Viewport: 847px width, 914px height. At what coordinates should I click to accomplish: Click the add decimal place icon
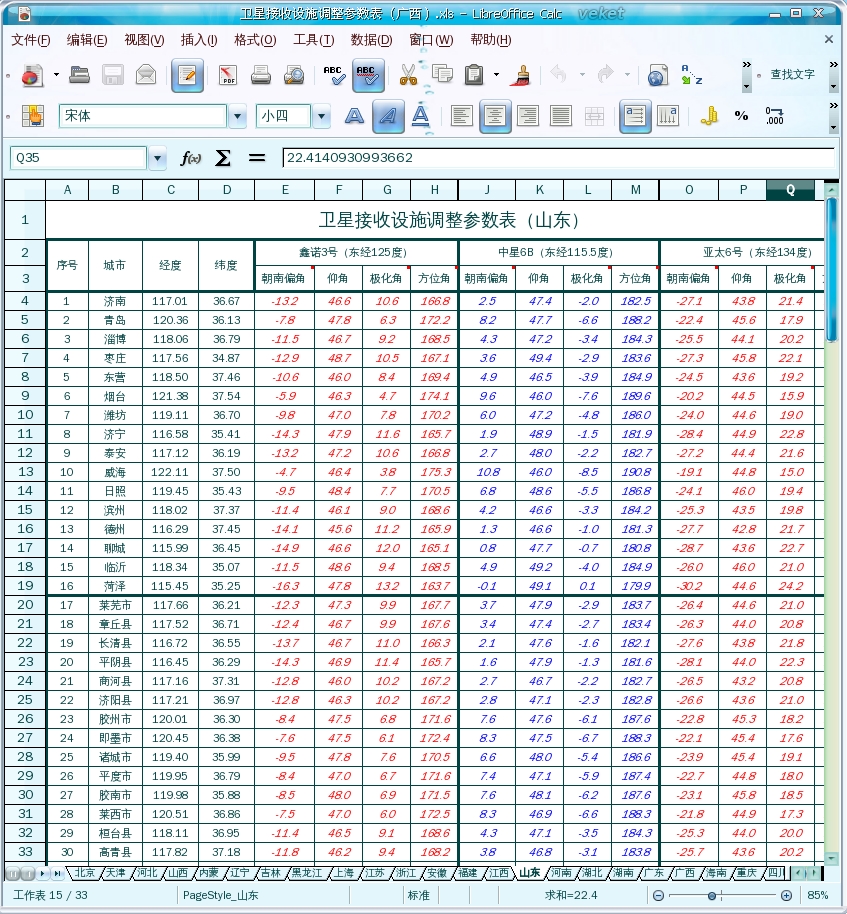point(775,116)
